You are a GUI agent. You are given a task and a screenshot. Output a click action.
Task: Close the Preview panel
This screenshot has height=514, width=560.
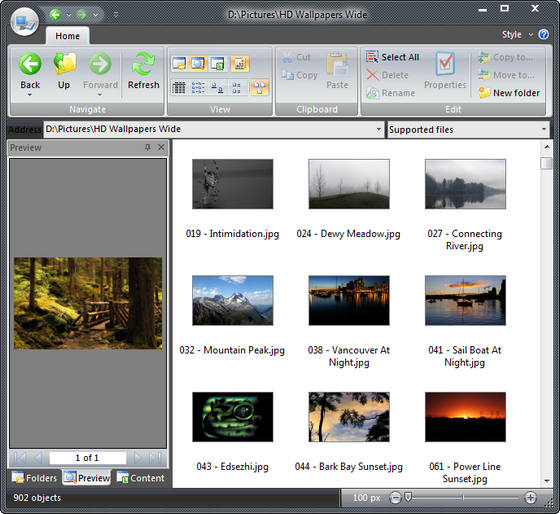point(161,147)
